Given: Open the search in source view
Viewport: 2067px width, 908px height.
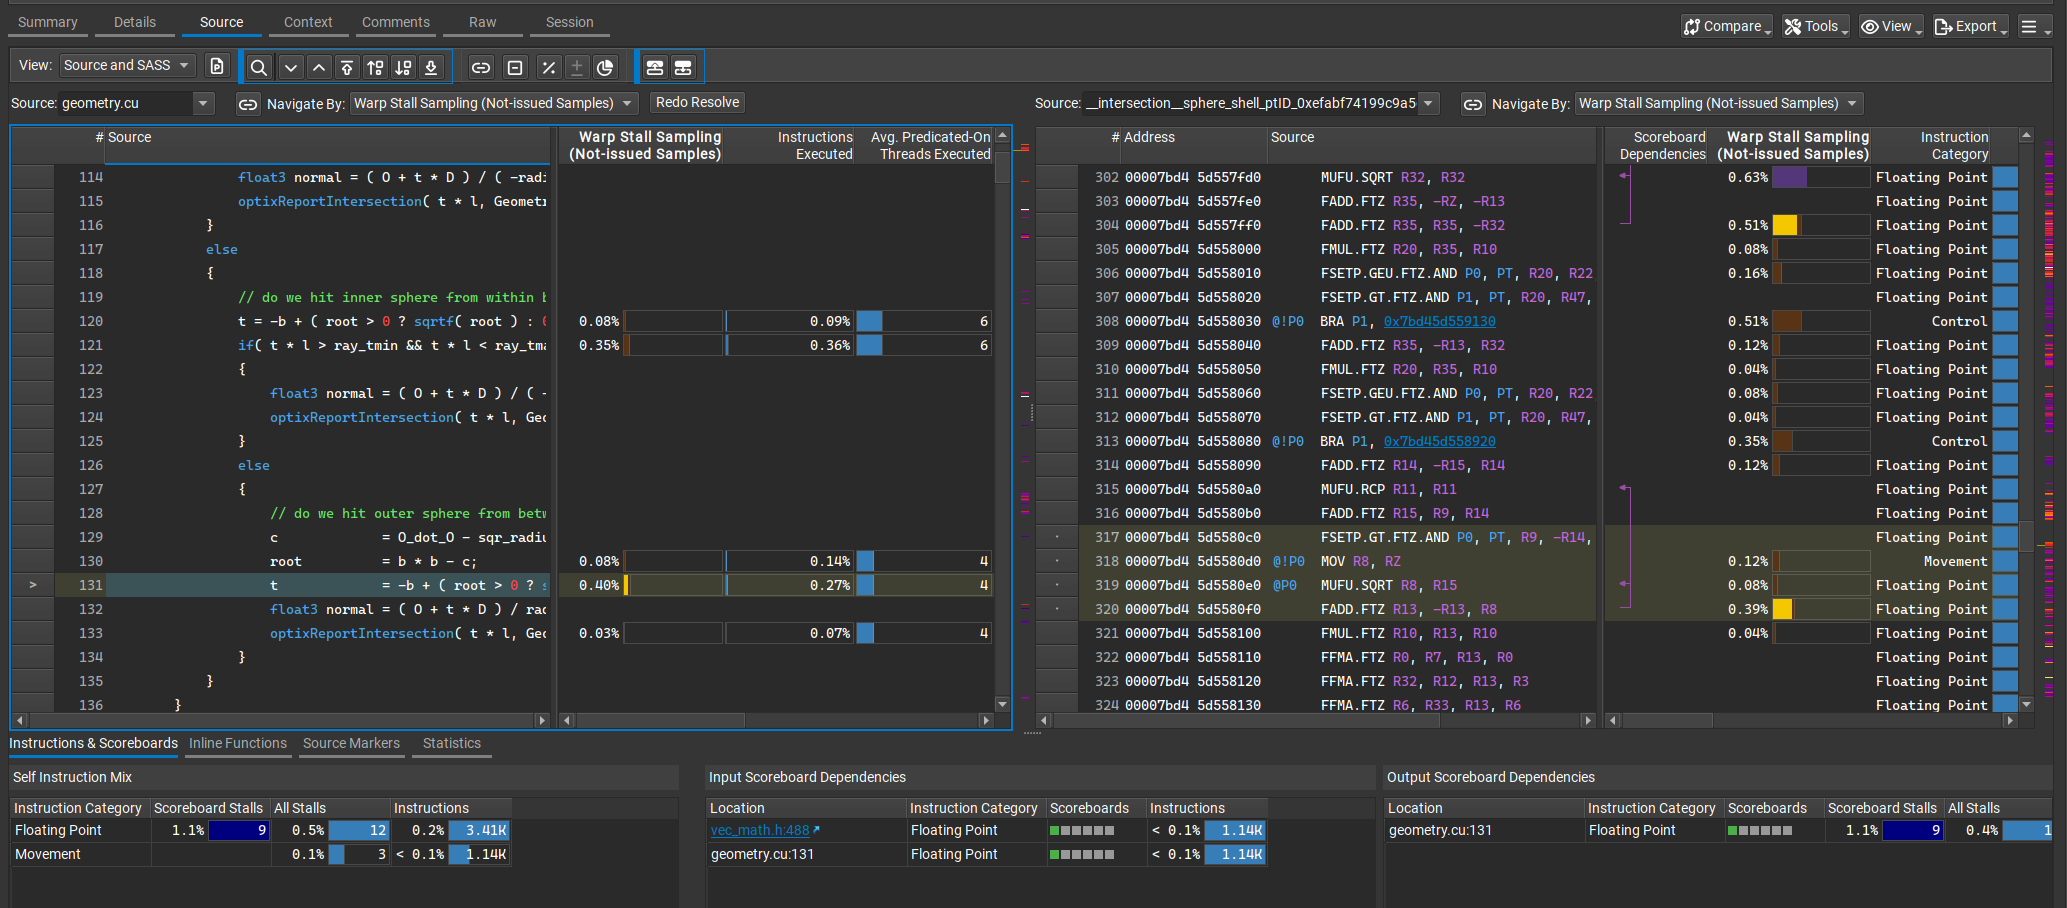Looking at the screenshot, I should (x=258, y=66).
